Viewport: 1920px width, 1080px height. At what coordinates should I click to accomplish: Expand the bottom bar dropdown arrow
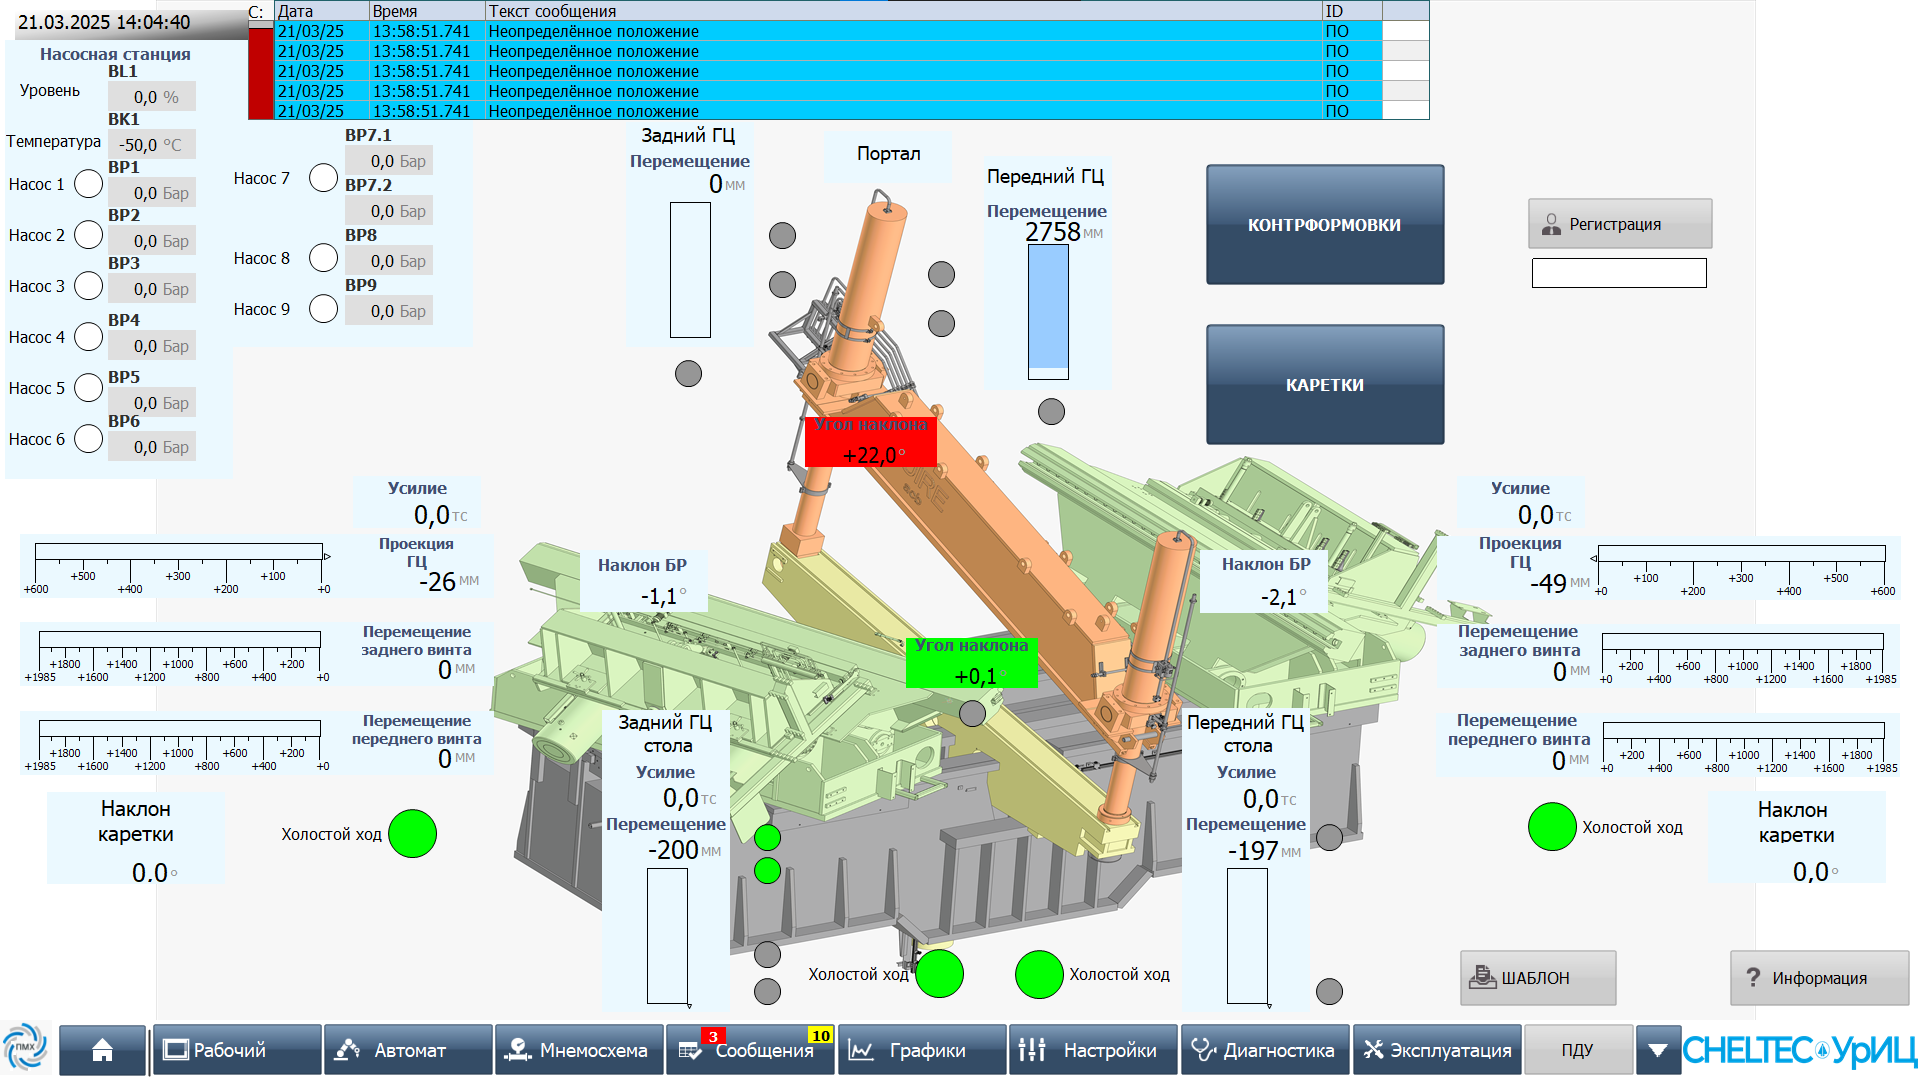[x=1657, y=1050]
